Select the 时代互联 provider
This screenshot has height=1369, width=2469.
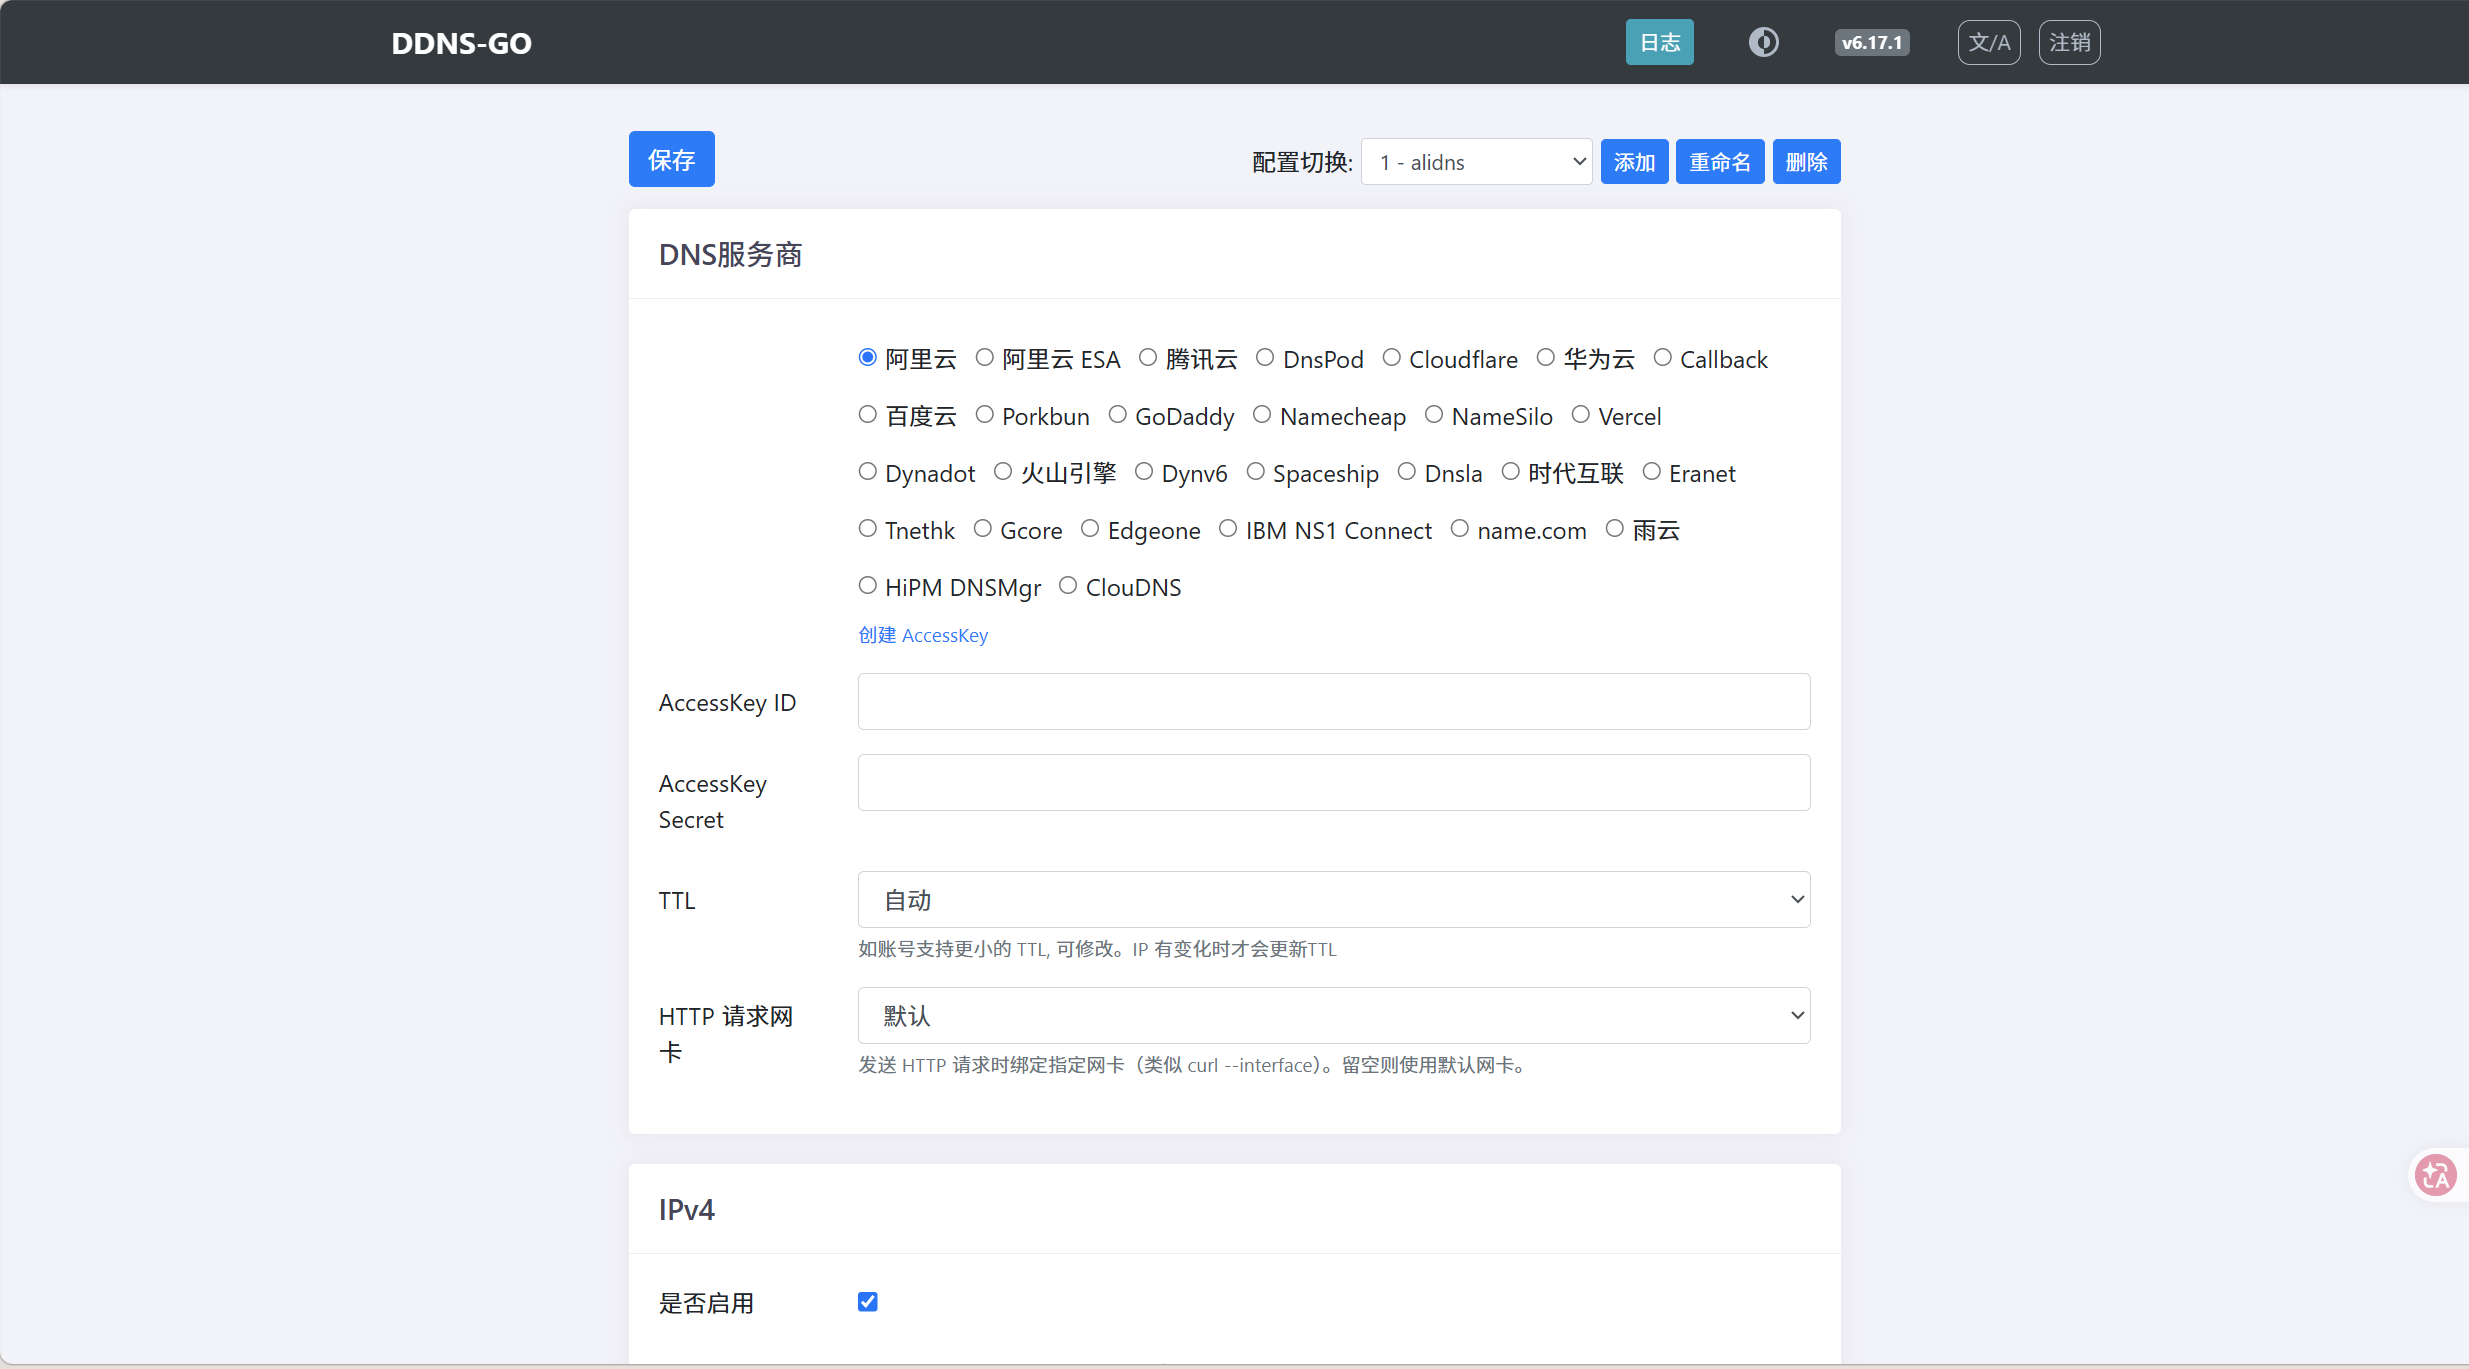1511,472
